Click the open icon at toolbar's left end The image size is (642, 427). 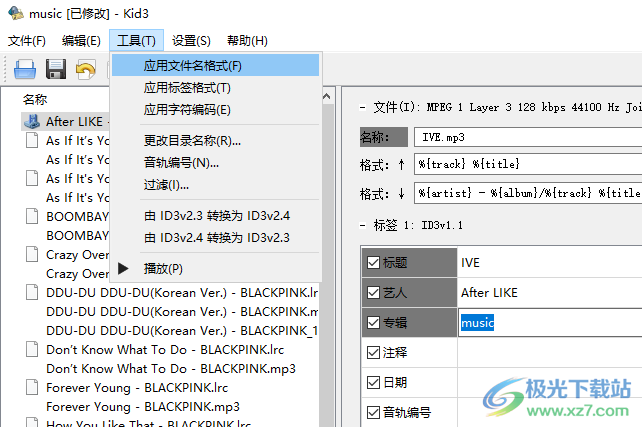[x=25, y=69]
